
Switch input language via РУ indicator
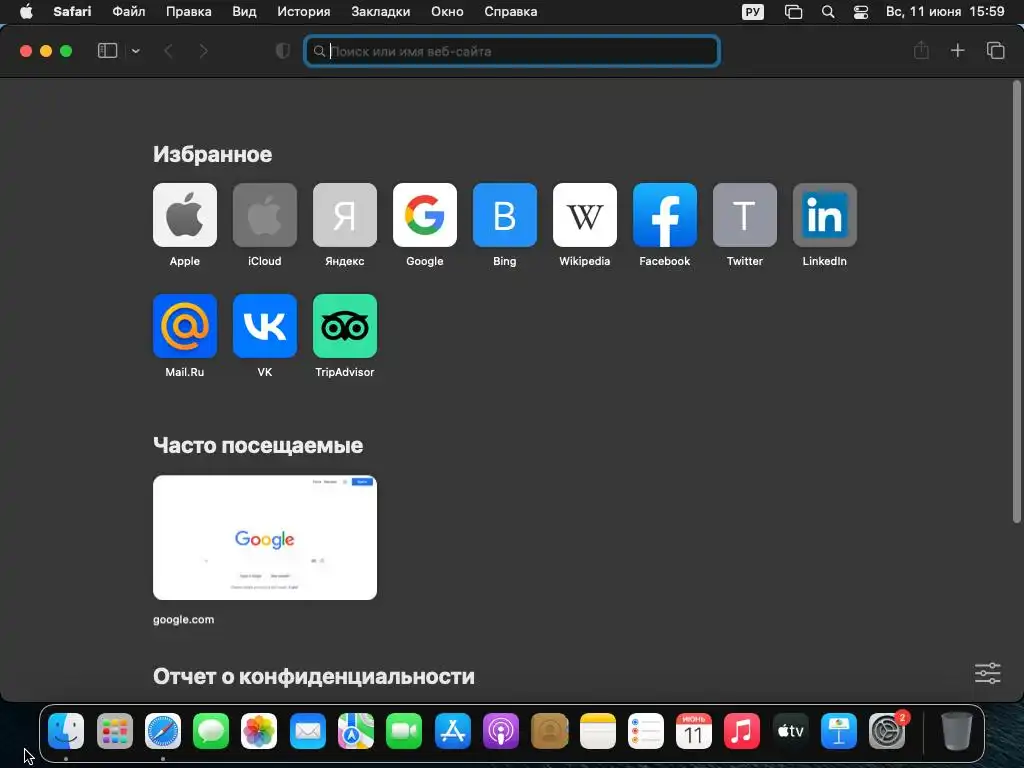[x=753, y=12]
